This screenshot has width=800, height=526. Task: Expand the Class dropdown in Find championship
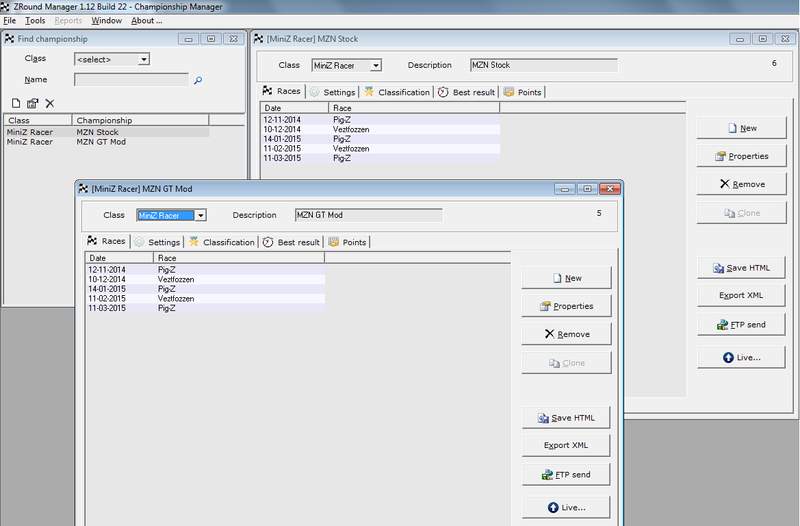143,60
